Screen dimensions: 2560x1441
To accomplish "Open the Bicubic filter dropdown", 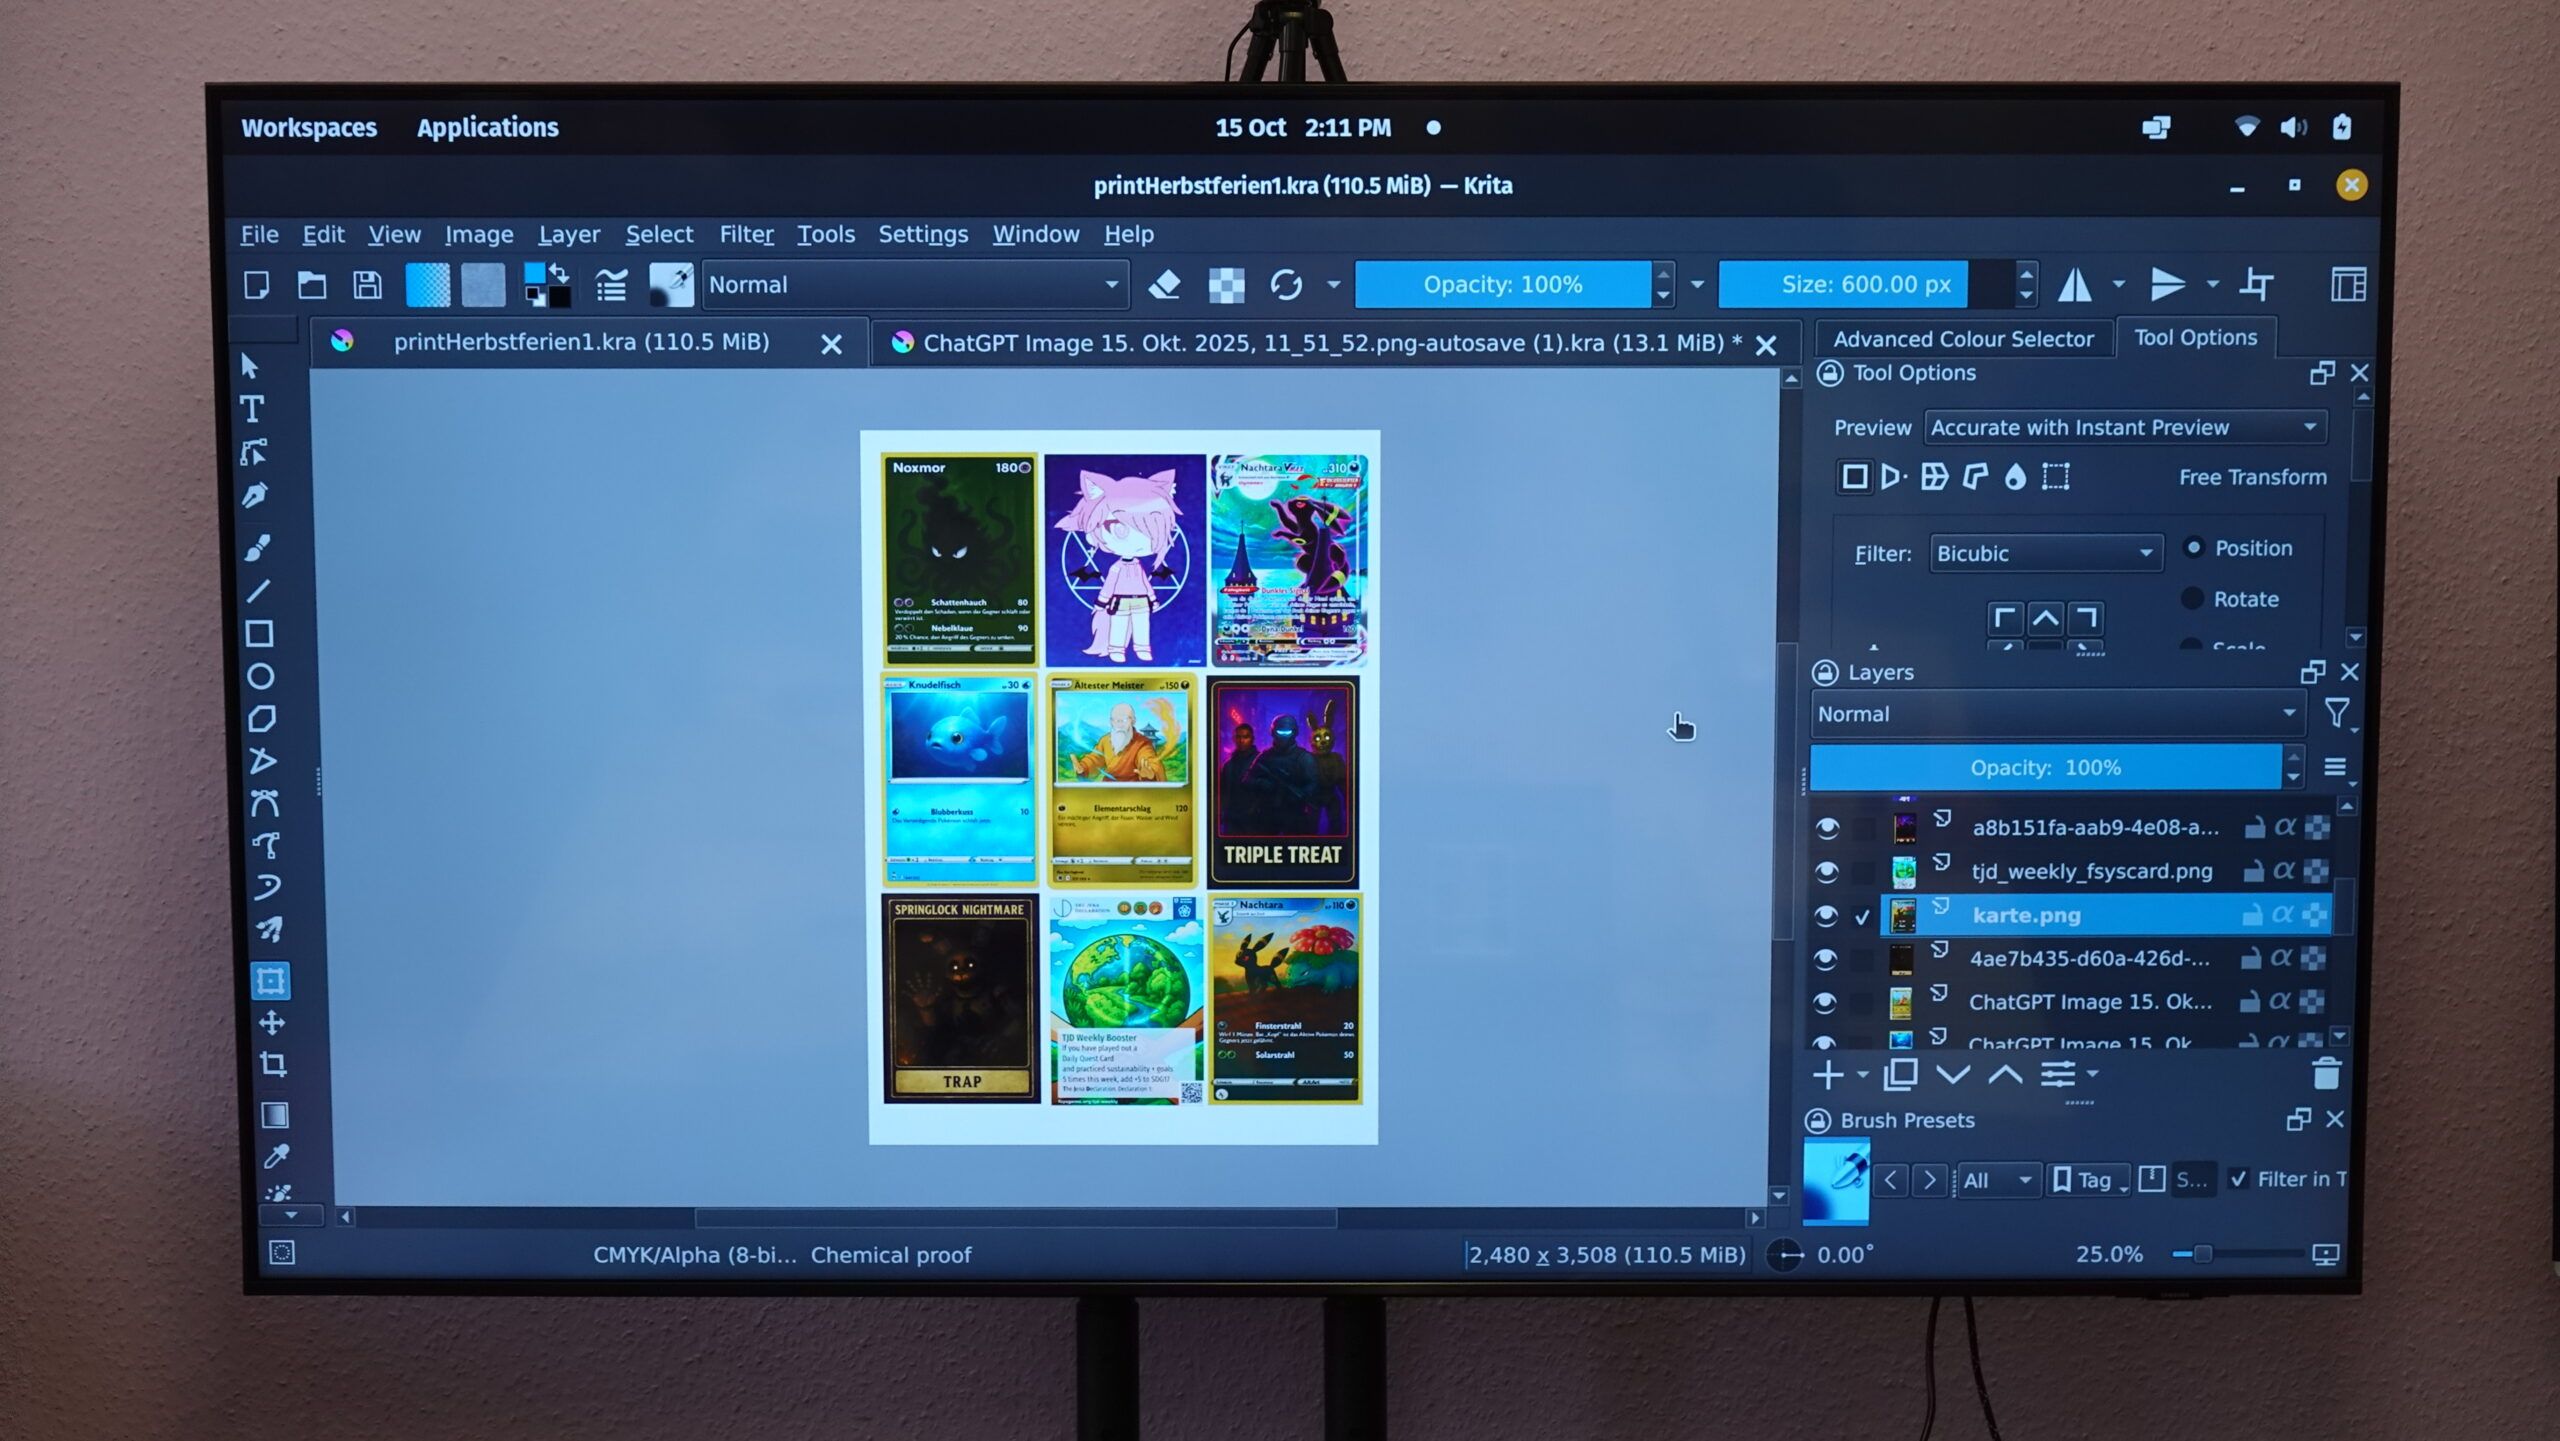I will 2044,553.
